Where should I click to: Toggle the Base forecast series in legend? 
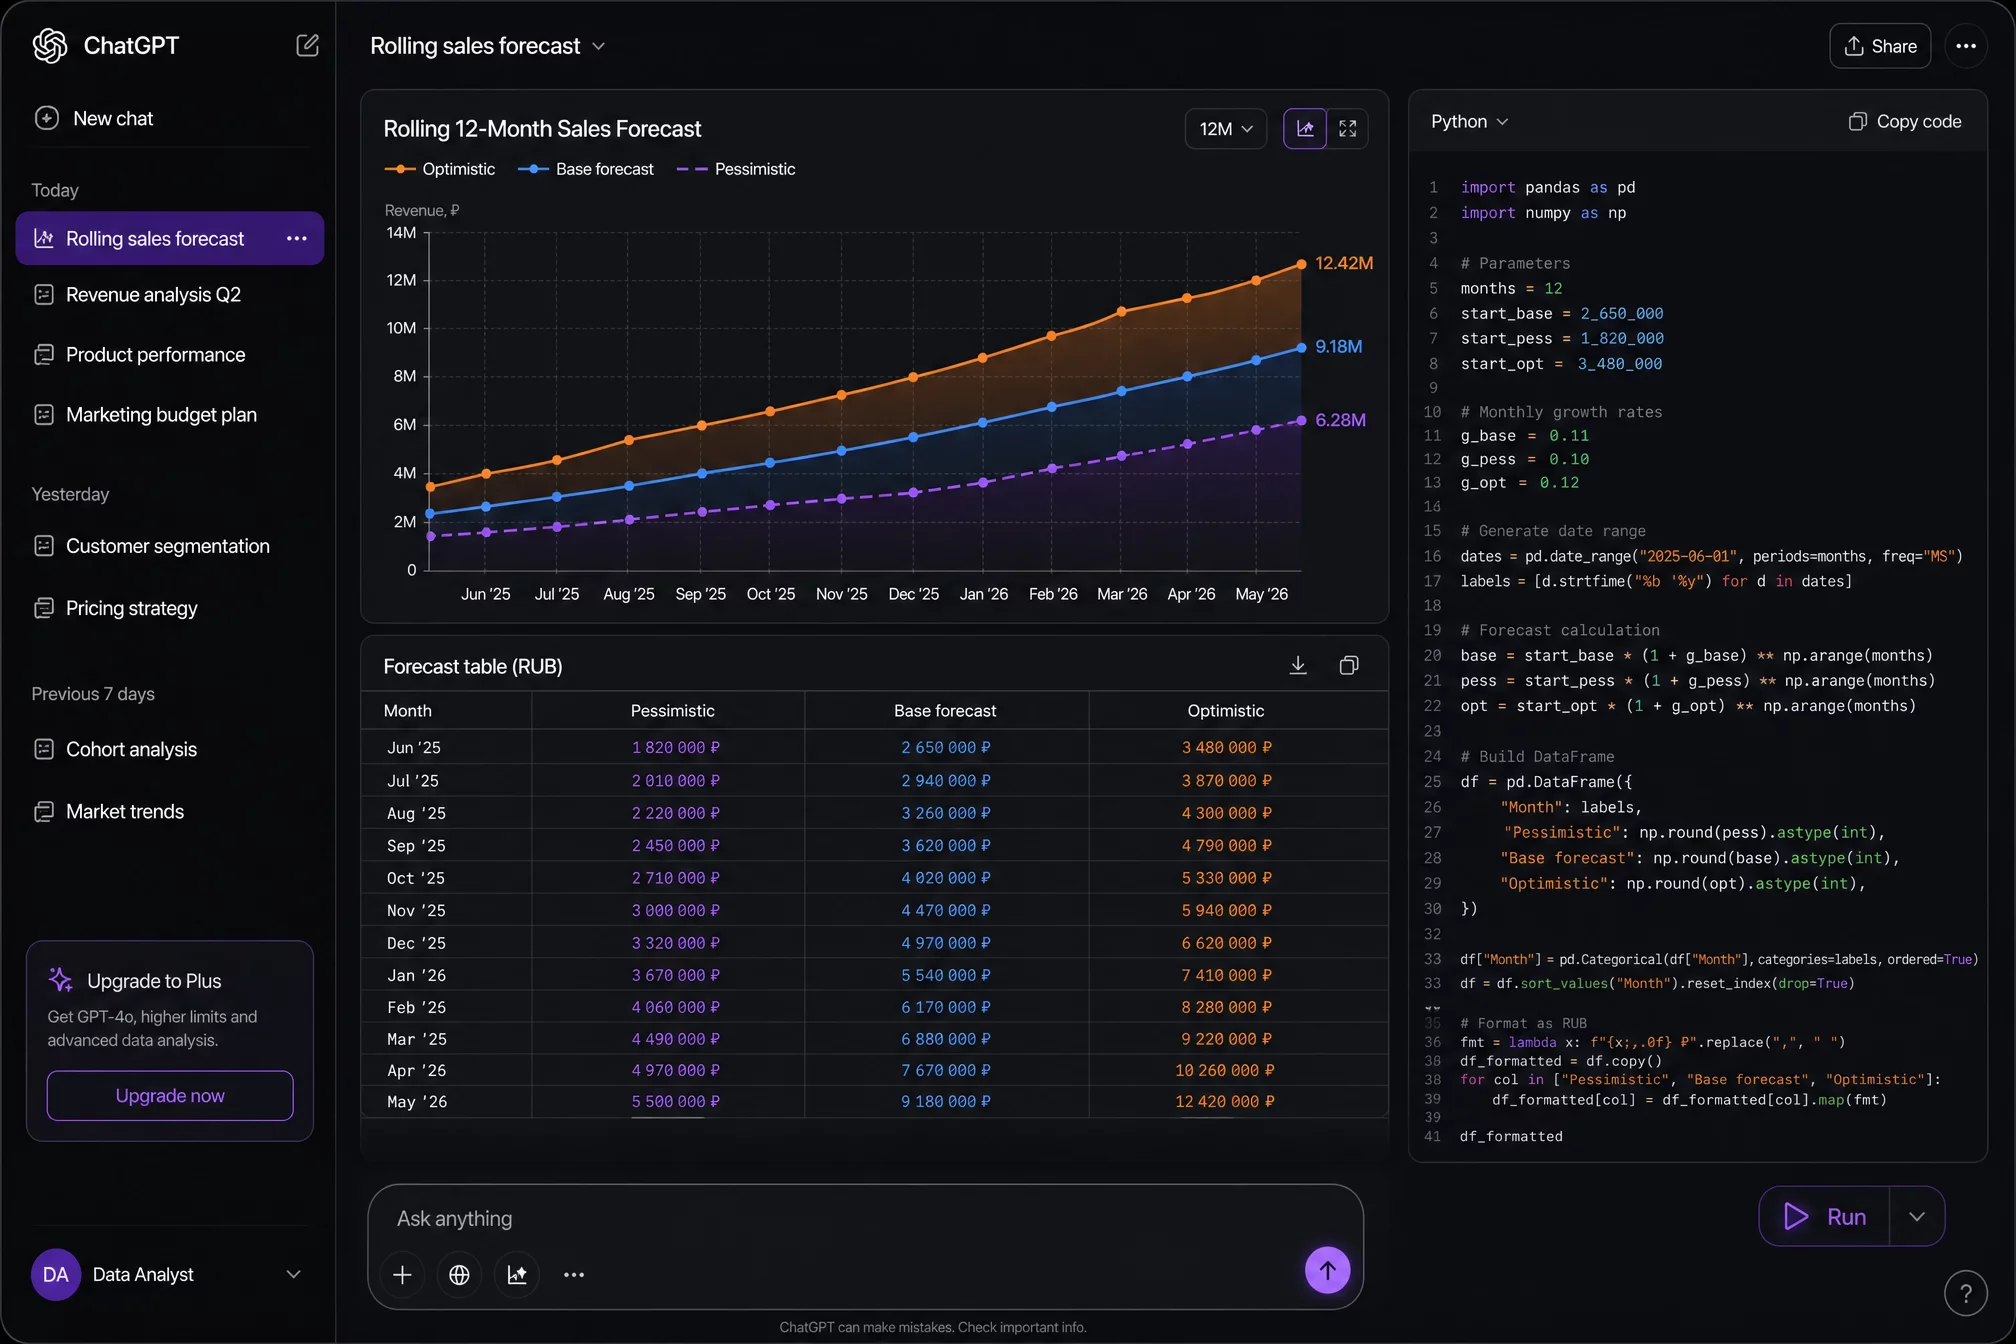[586, 169]
